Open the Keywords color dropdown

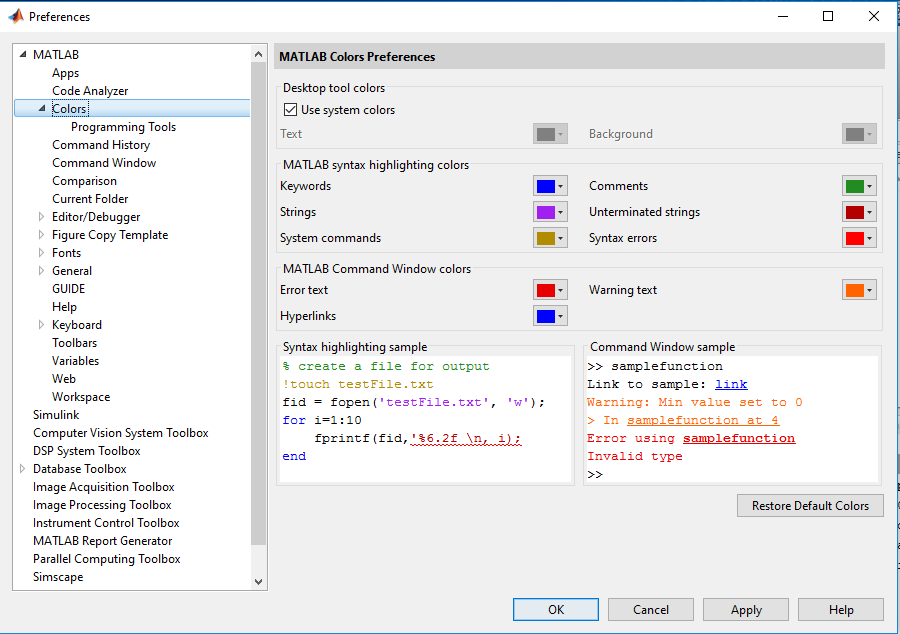pyautogui.click(x=550, y=186)
